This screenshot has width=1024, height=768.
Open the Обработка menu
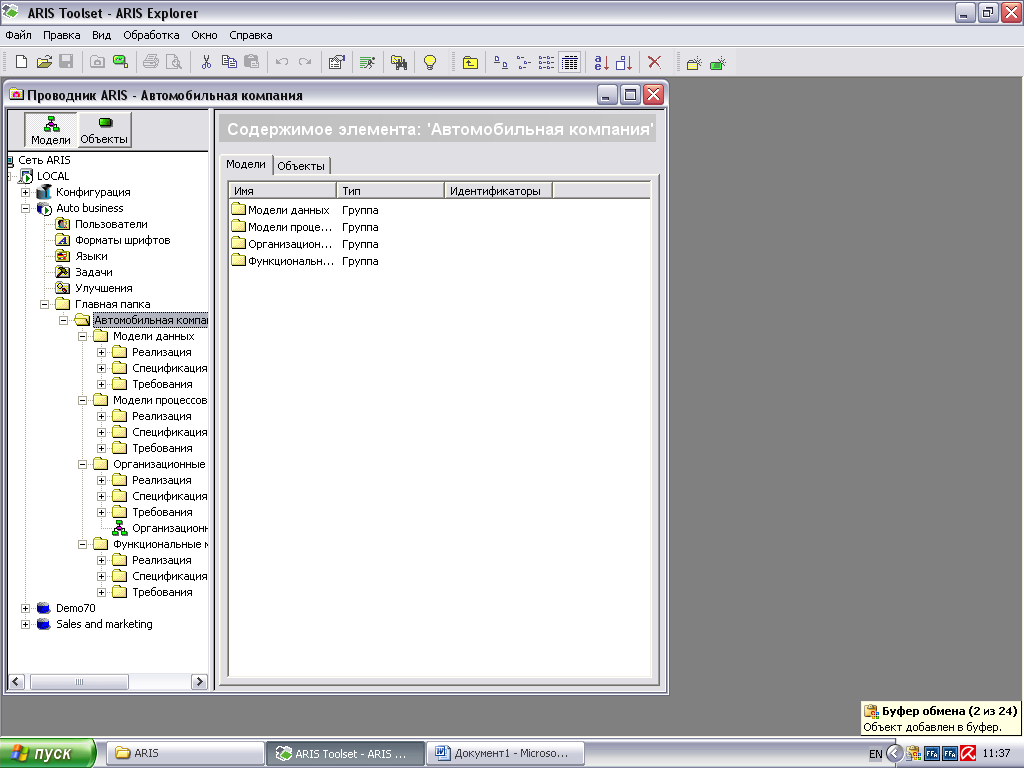pos(151,35)
